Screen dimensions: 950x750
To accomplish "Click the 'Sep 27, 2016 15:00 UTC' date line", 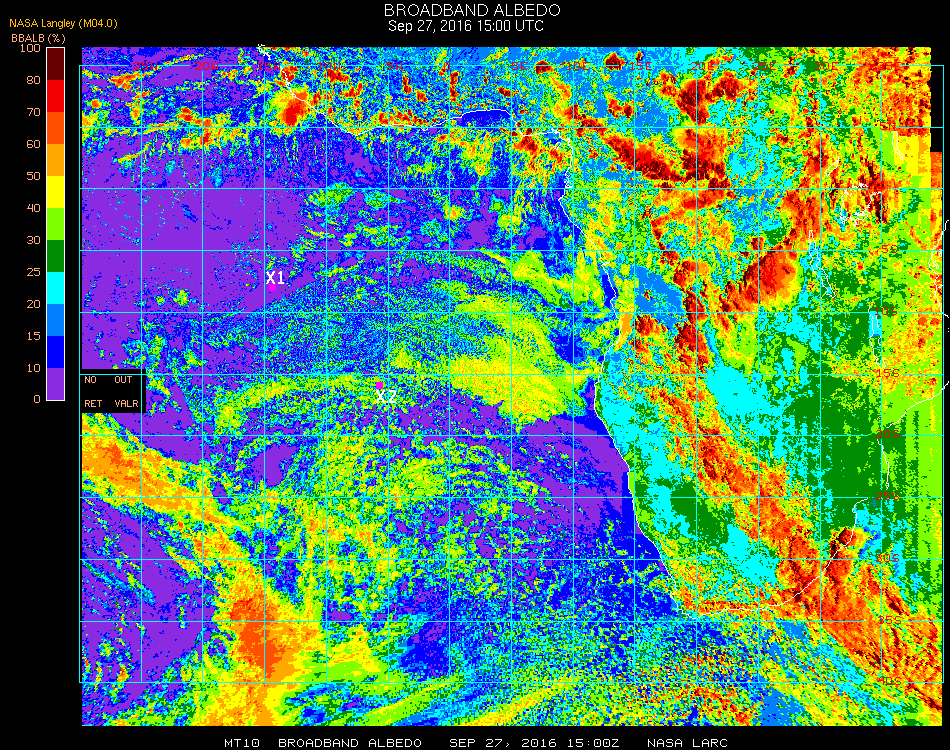I will tap(466, 26).
